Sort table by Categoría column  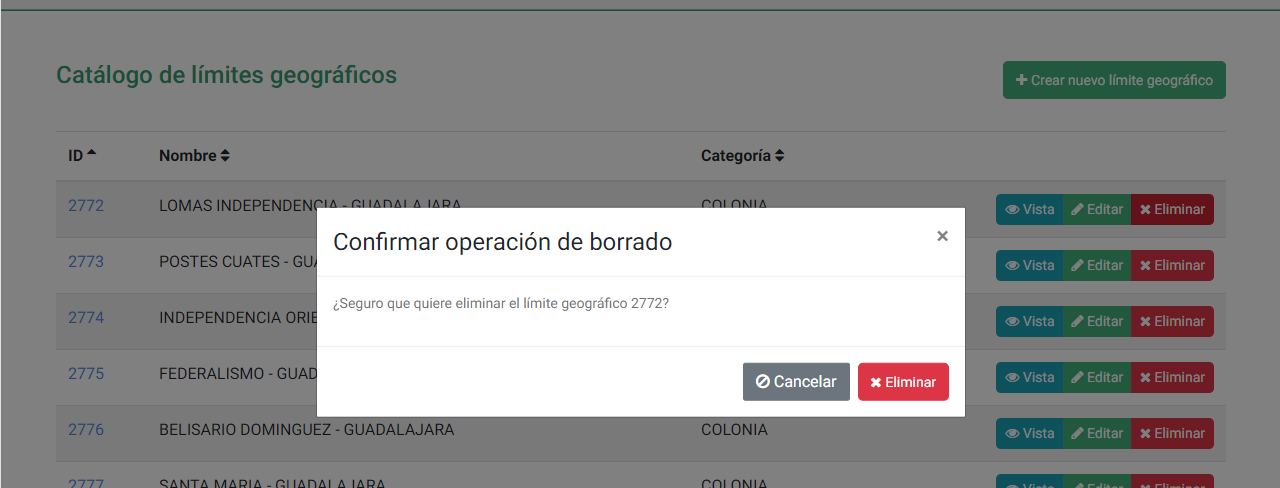tap(742, 156)
